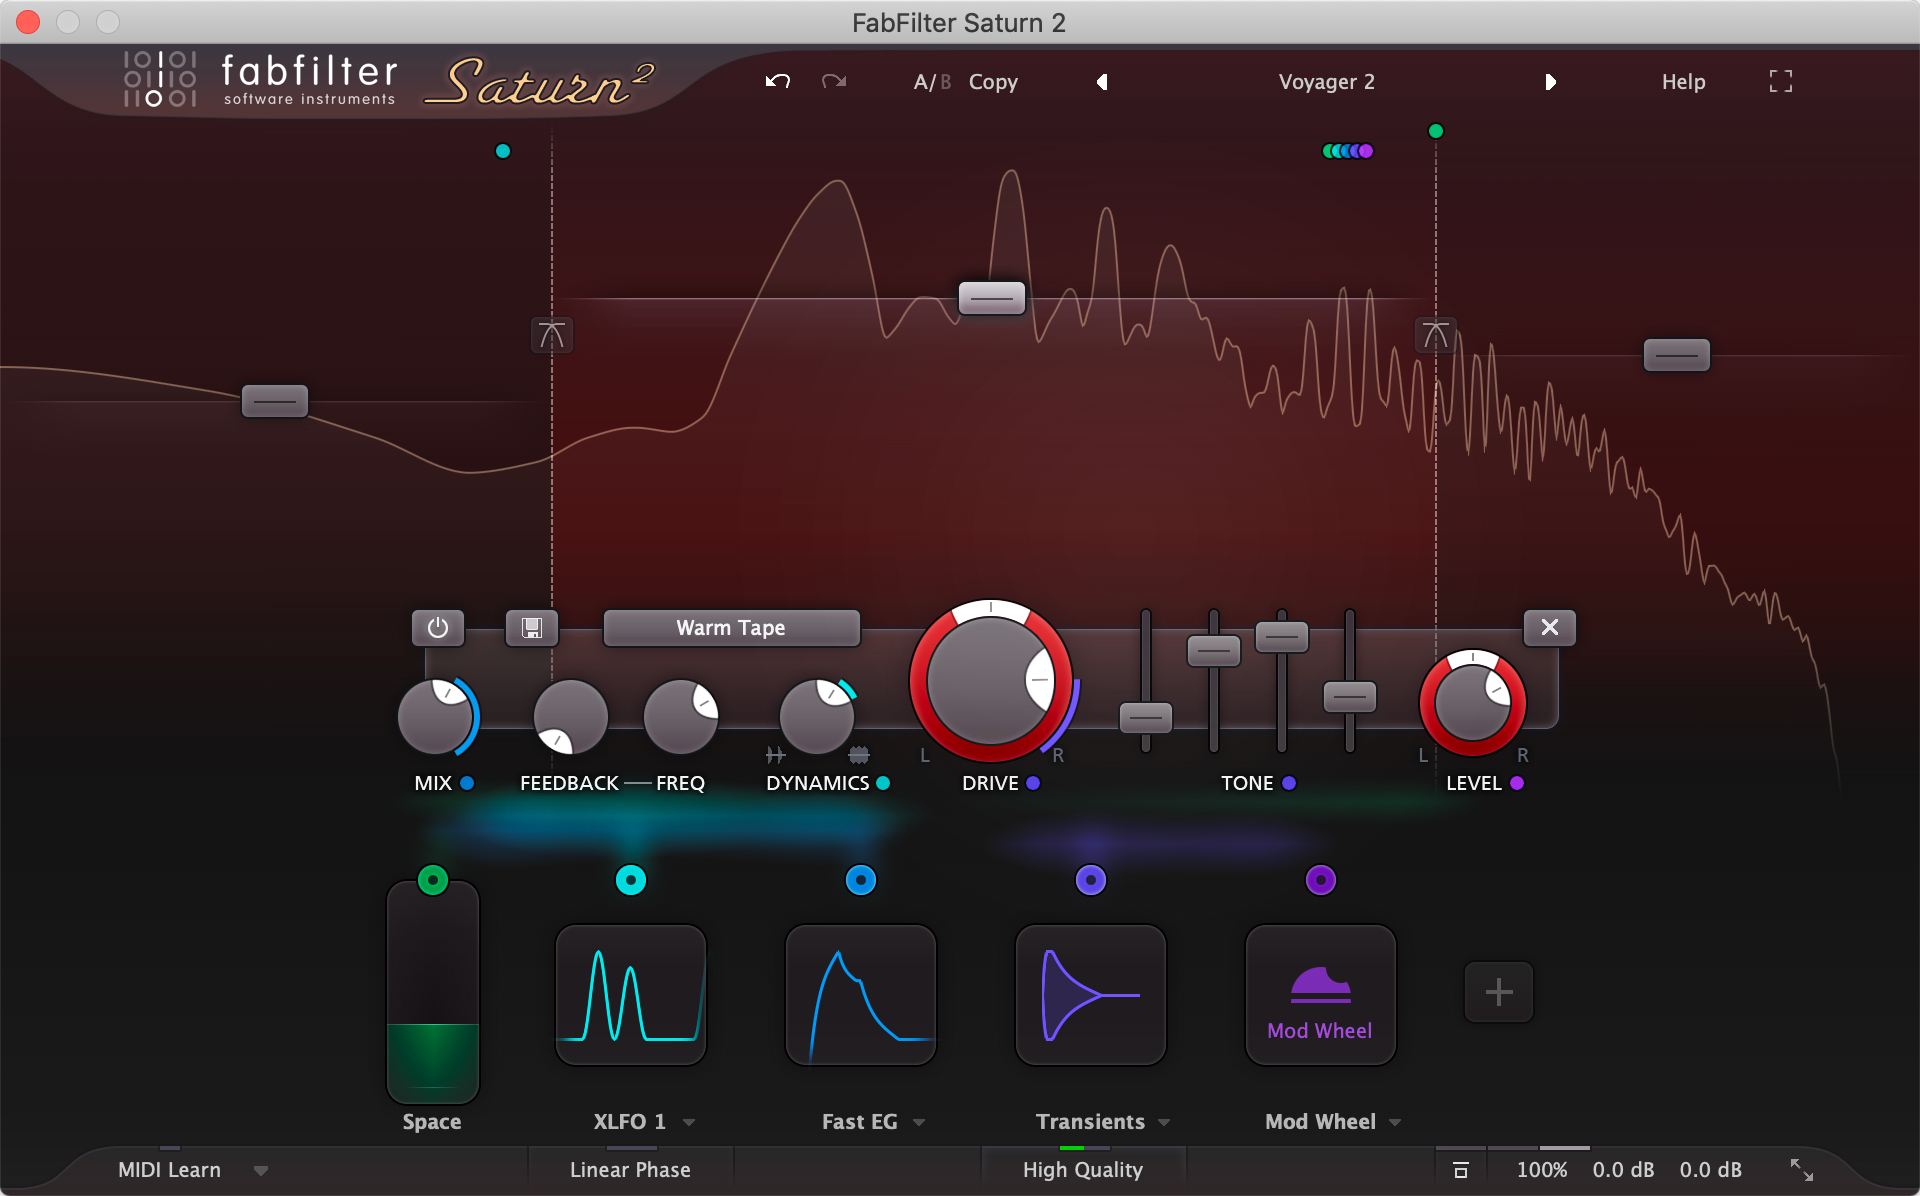
Task: Click the add modulator plus button
Action: click(x=1499, y=991)
